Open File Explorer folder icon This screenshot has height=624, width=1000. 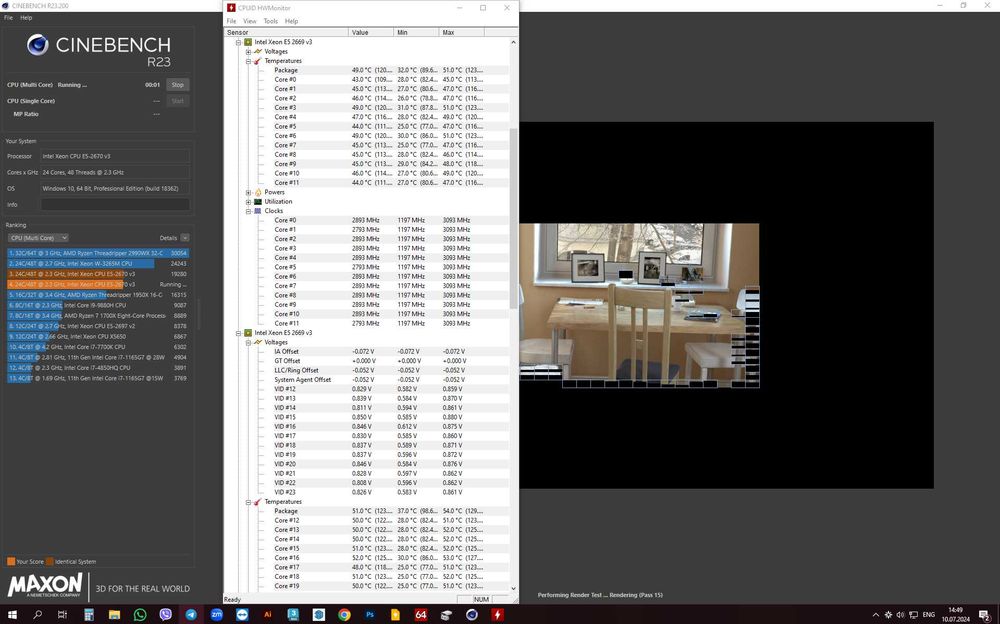(x=114, y=615)
